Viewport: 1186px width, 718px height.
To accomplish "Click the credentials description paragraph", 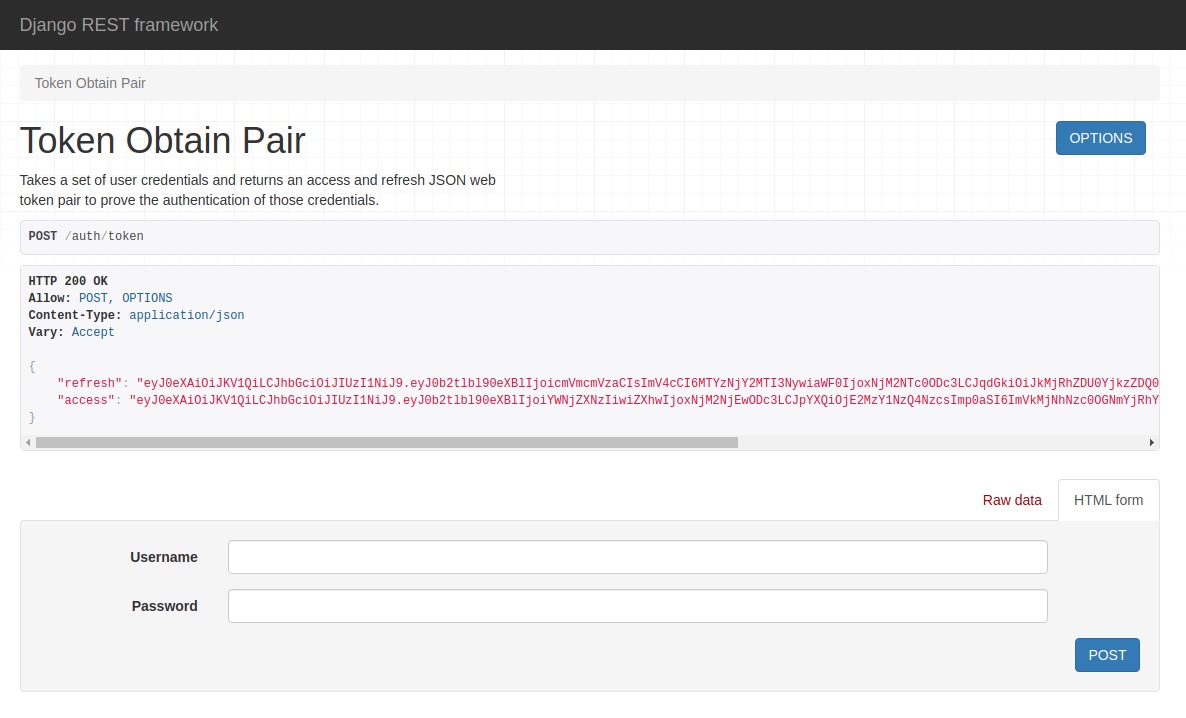I will [x=258, y=191].
